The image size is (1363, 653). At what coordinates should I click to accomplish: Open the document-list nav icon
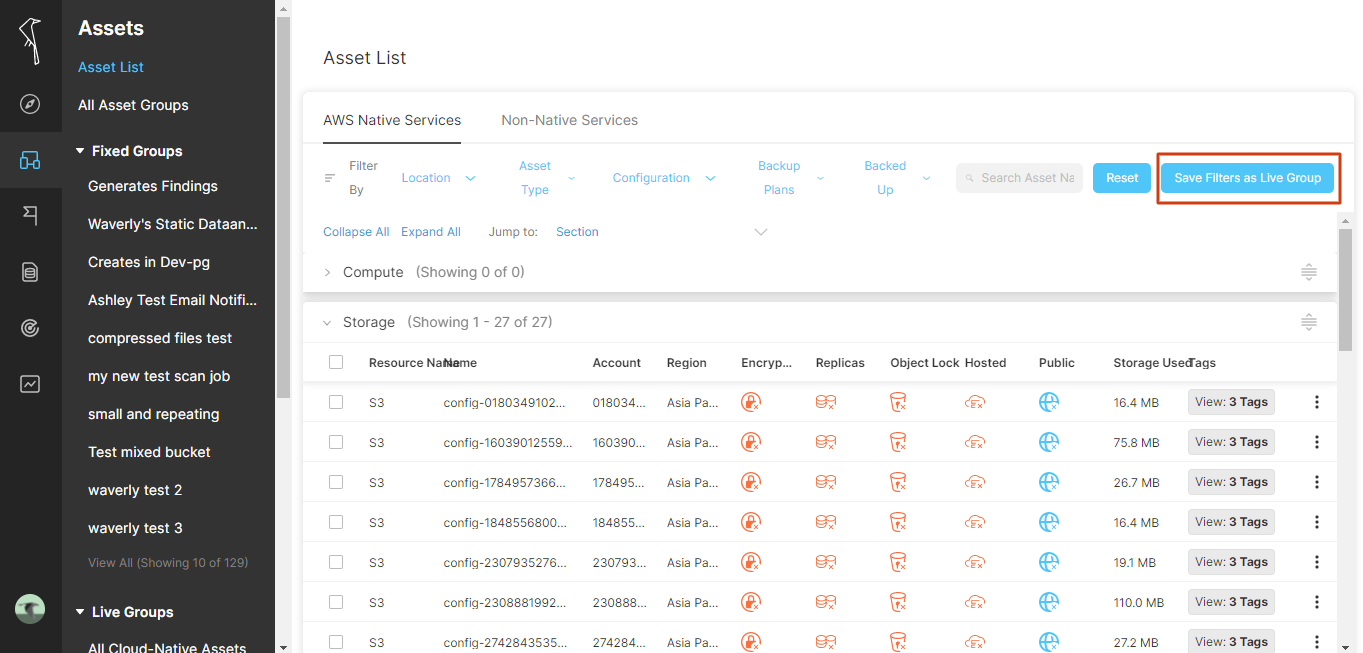(x=30, y=272)
